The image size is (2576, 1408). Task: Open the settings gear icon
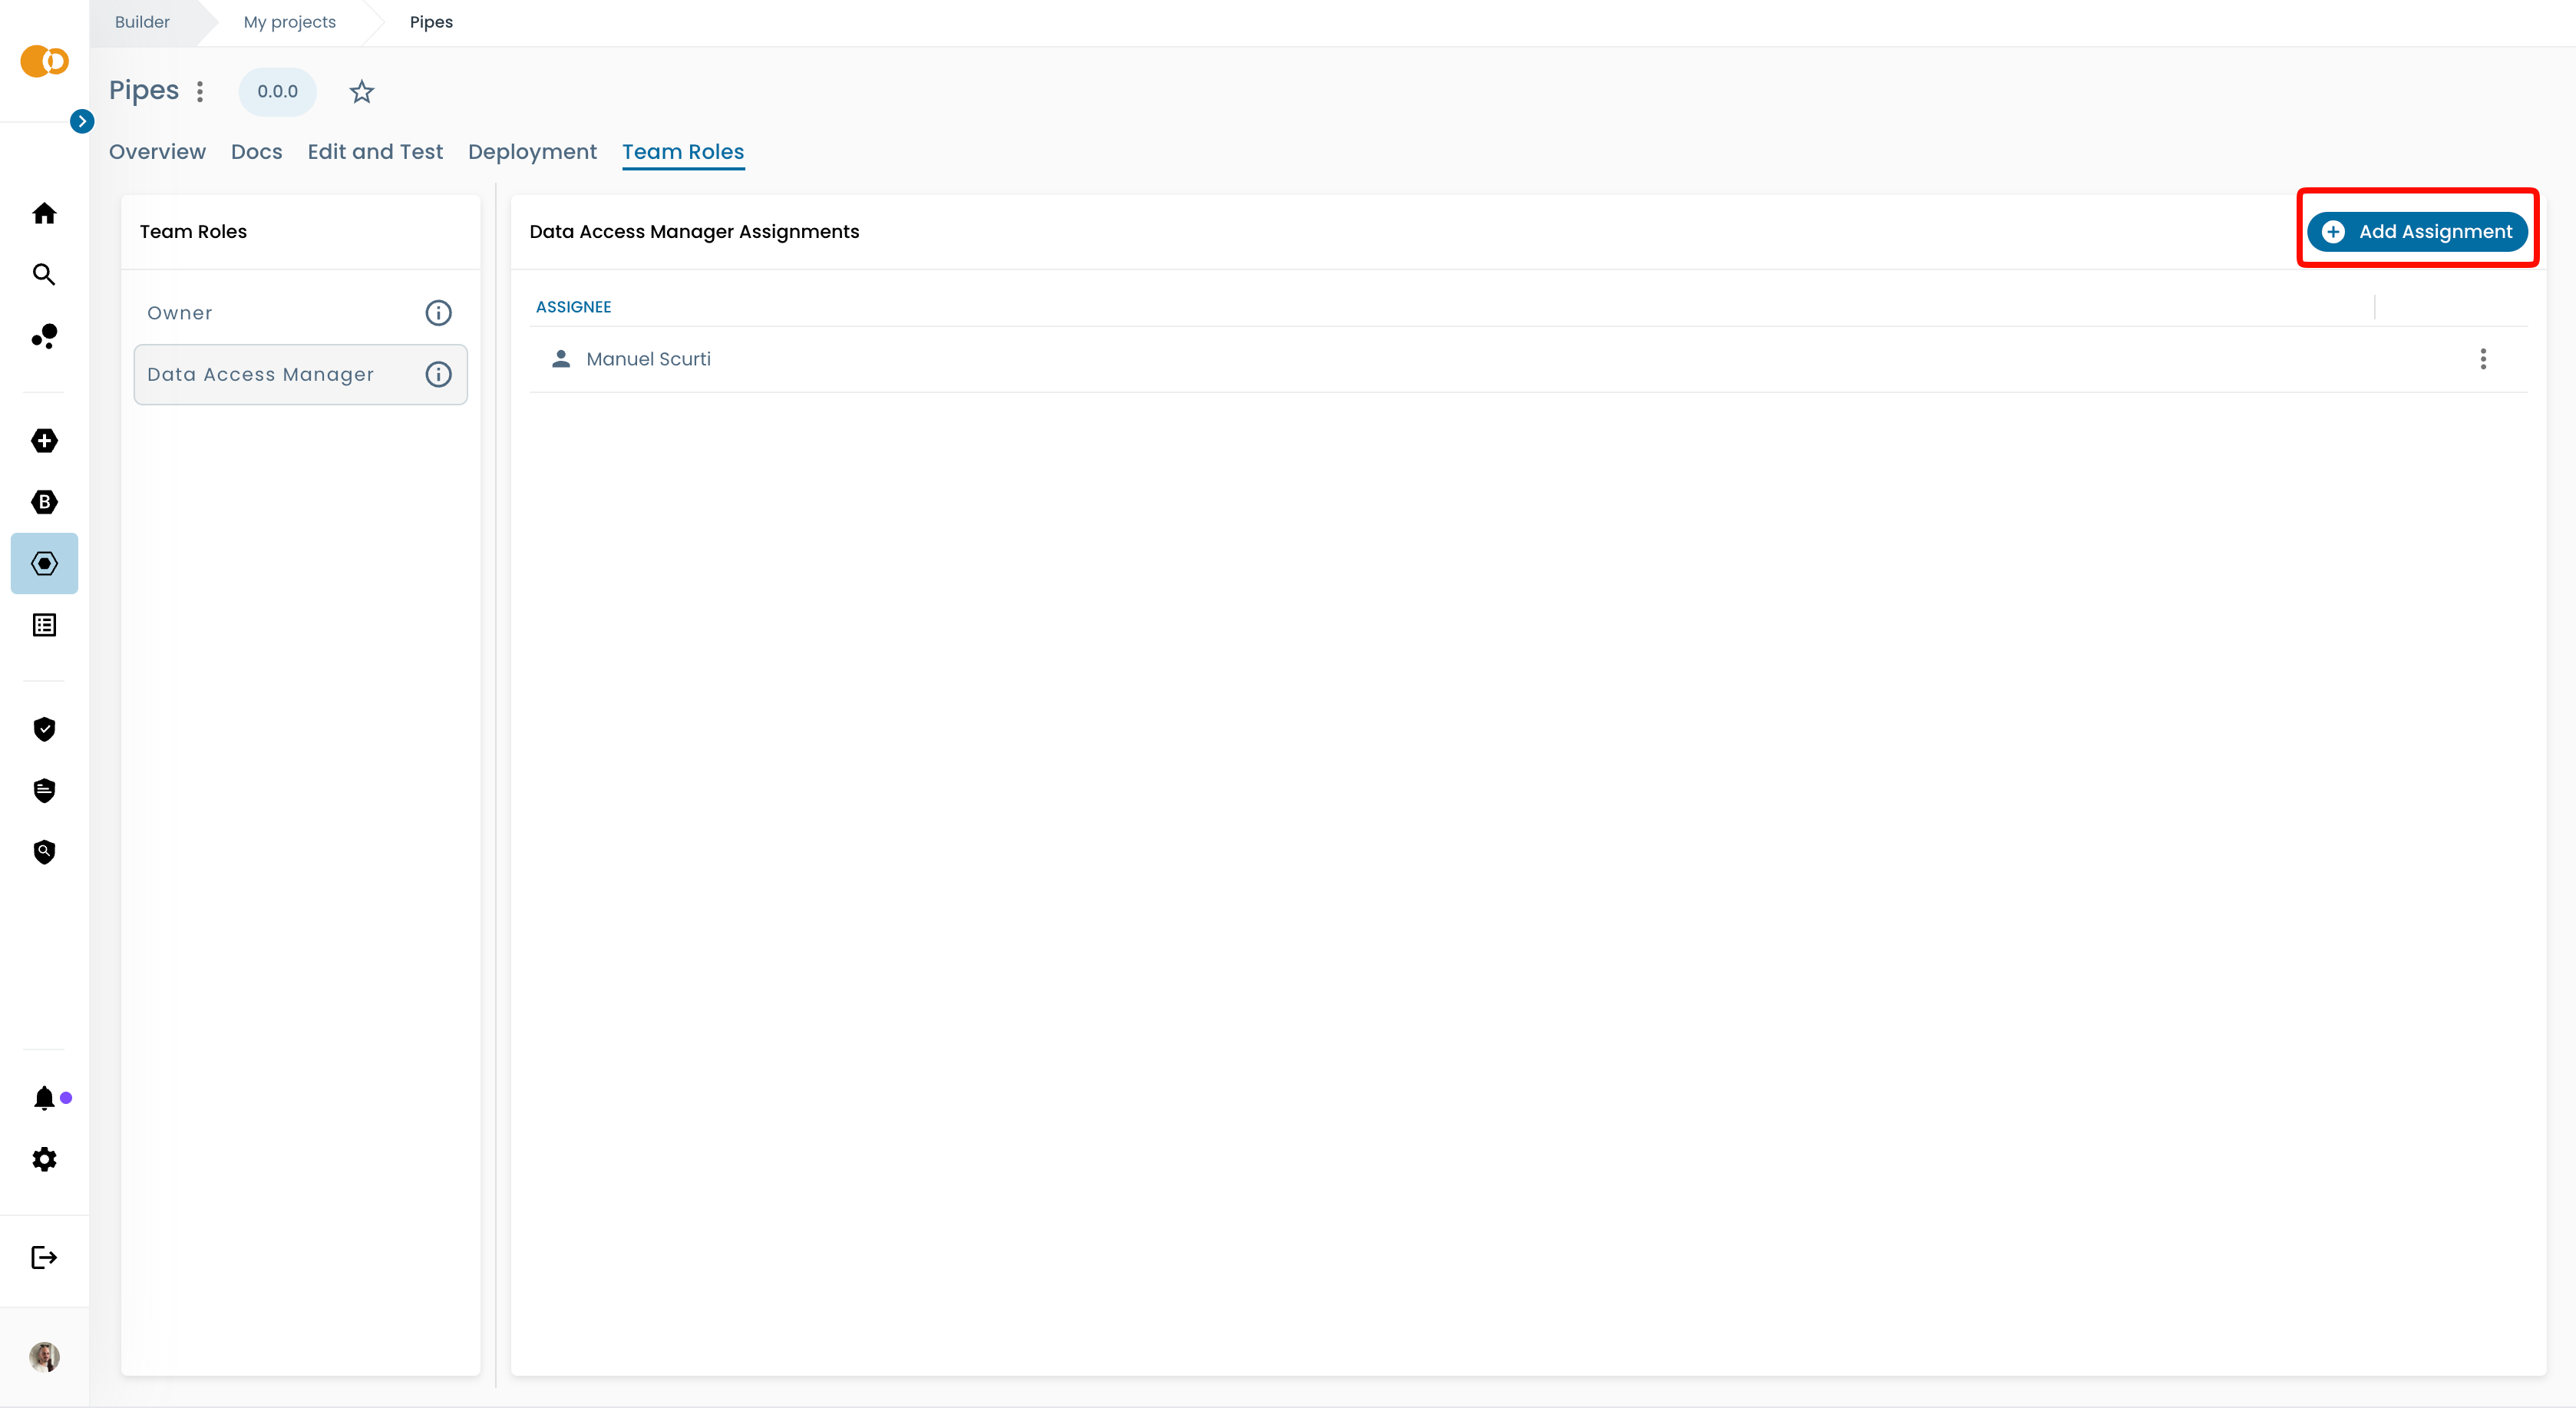coord(44,1159)
